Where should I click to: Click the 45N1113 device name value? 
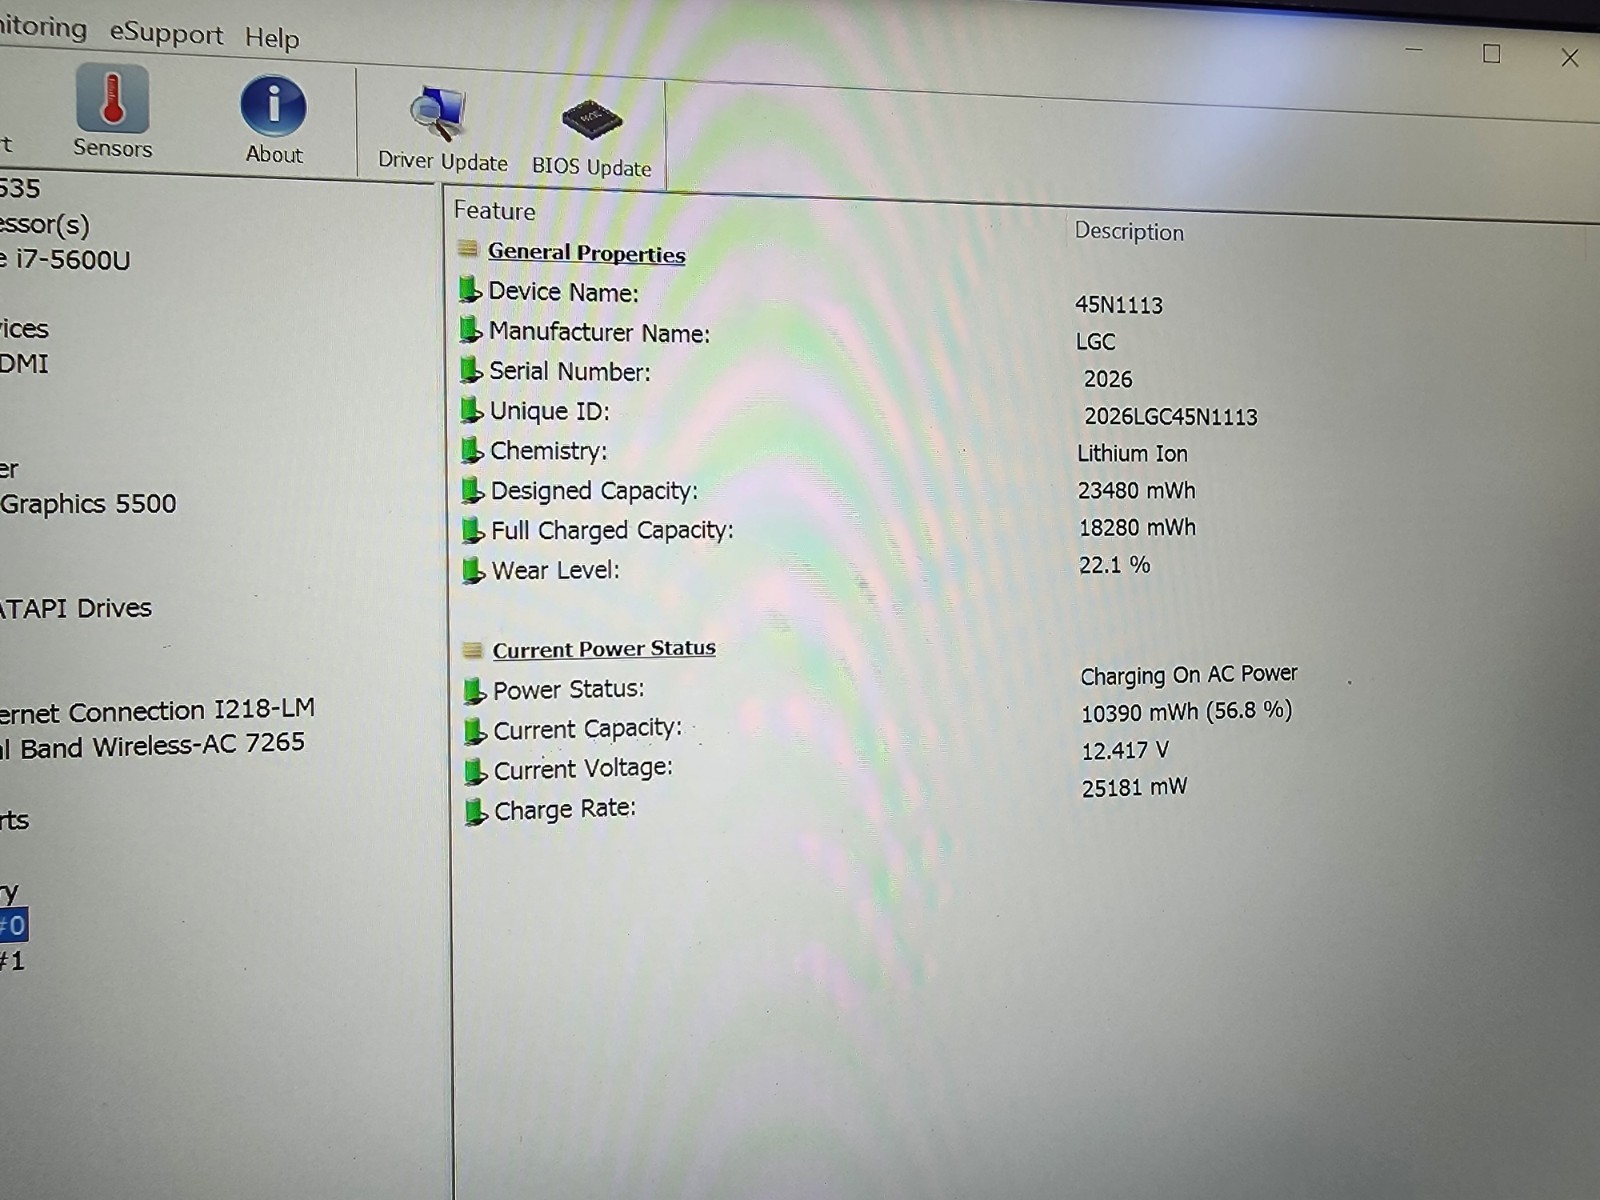tap(1119, 305)
